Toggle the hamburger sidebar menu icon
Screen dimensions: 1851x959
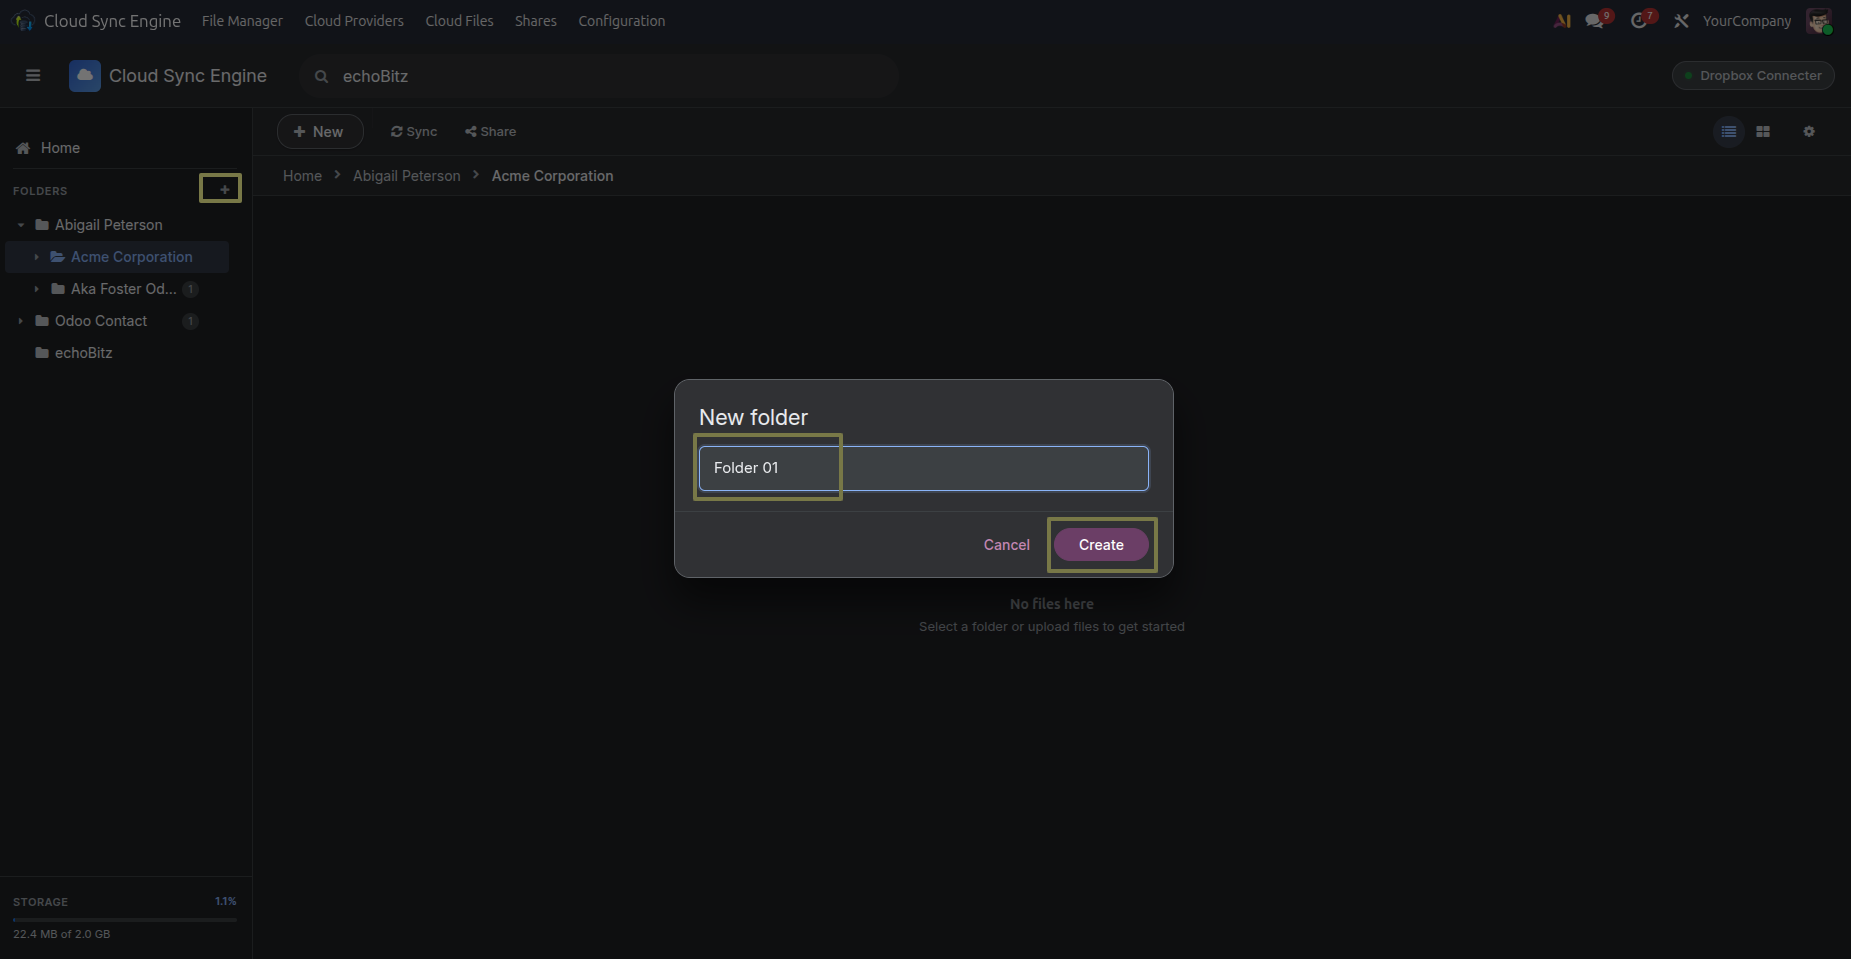(33, 76)
